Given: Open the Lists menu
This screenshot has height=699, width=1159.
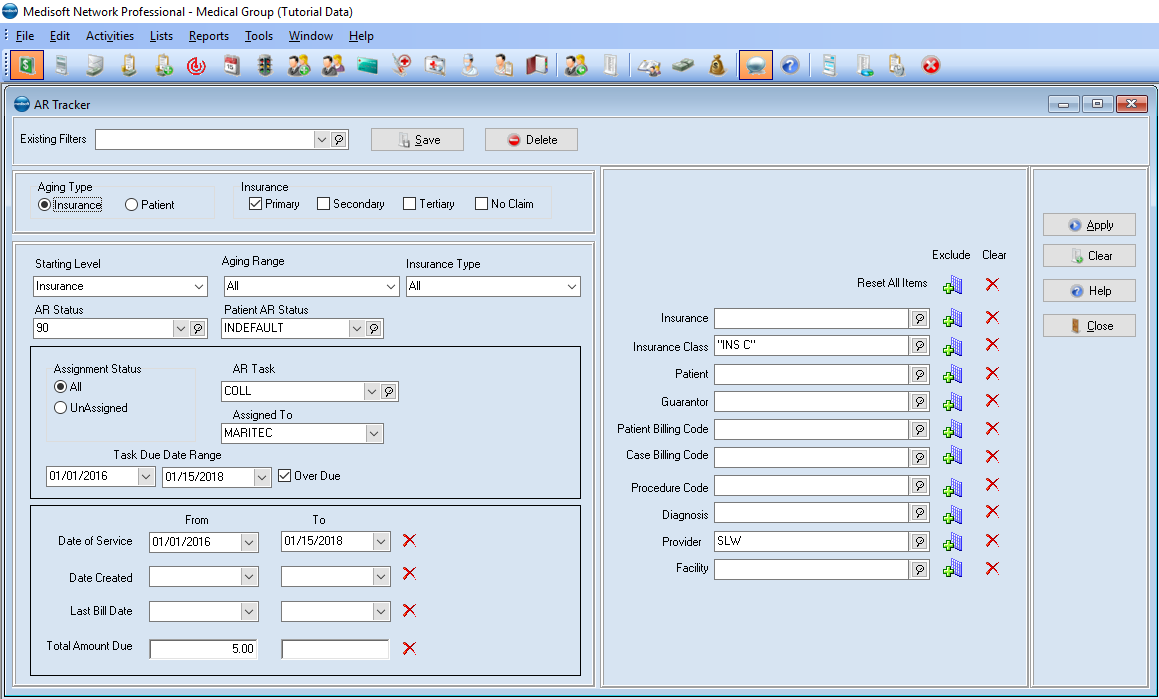Looking at the screenshot, I should tap(161, 35).
